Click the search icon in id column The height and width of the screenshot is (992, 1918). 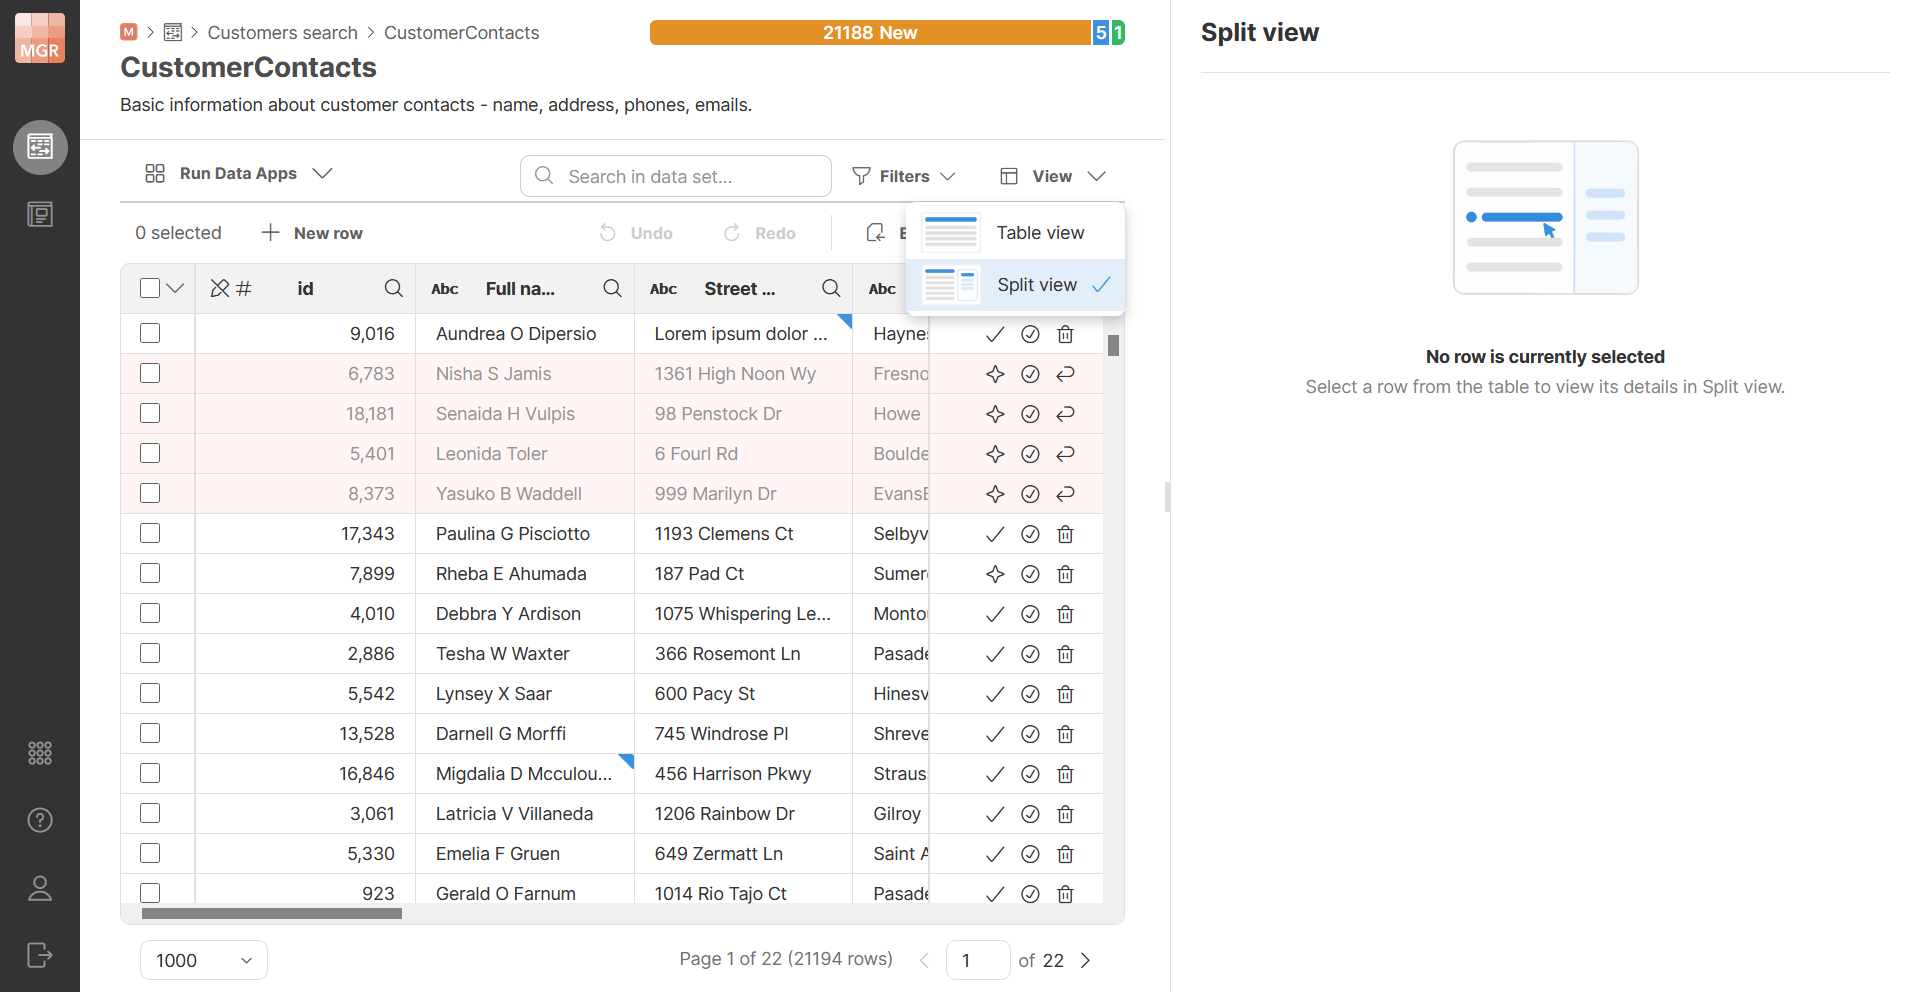point(394,288)
